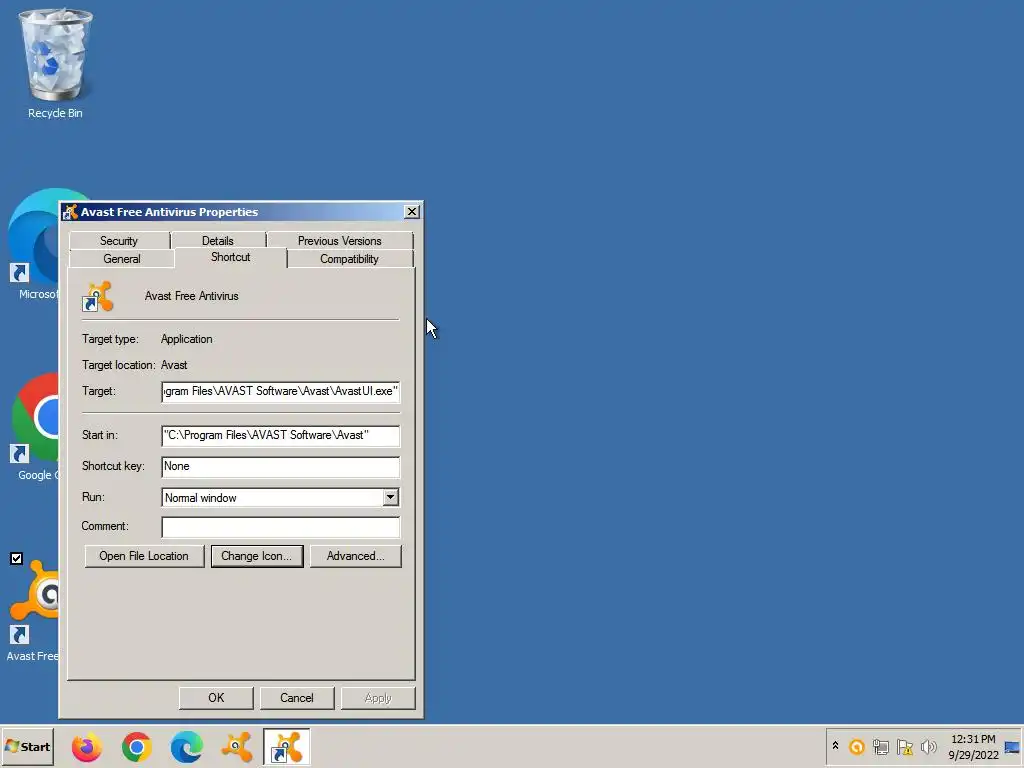Show hidden system tray icons
The width and height of the screenshot is (1024, 768).
point(835,746)
